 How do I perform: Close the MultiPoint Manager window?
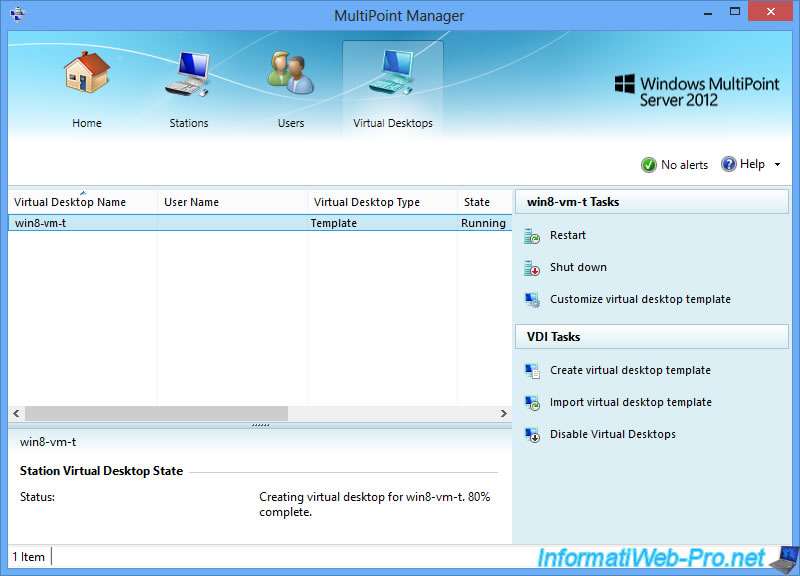coord(770,11)
